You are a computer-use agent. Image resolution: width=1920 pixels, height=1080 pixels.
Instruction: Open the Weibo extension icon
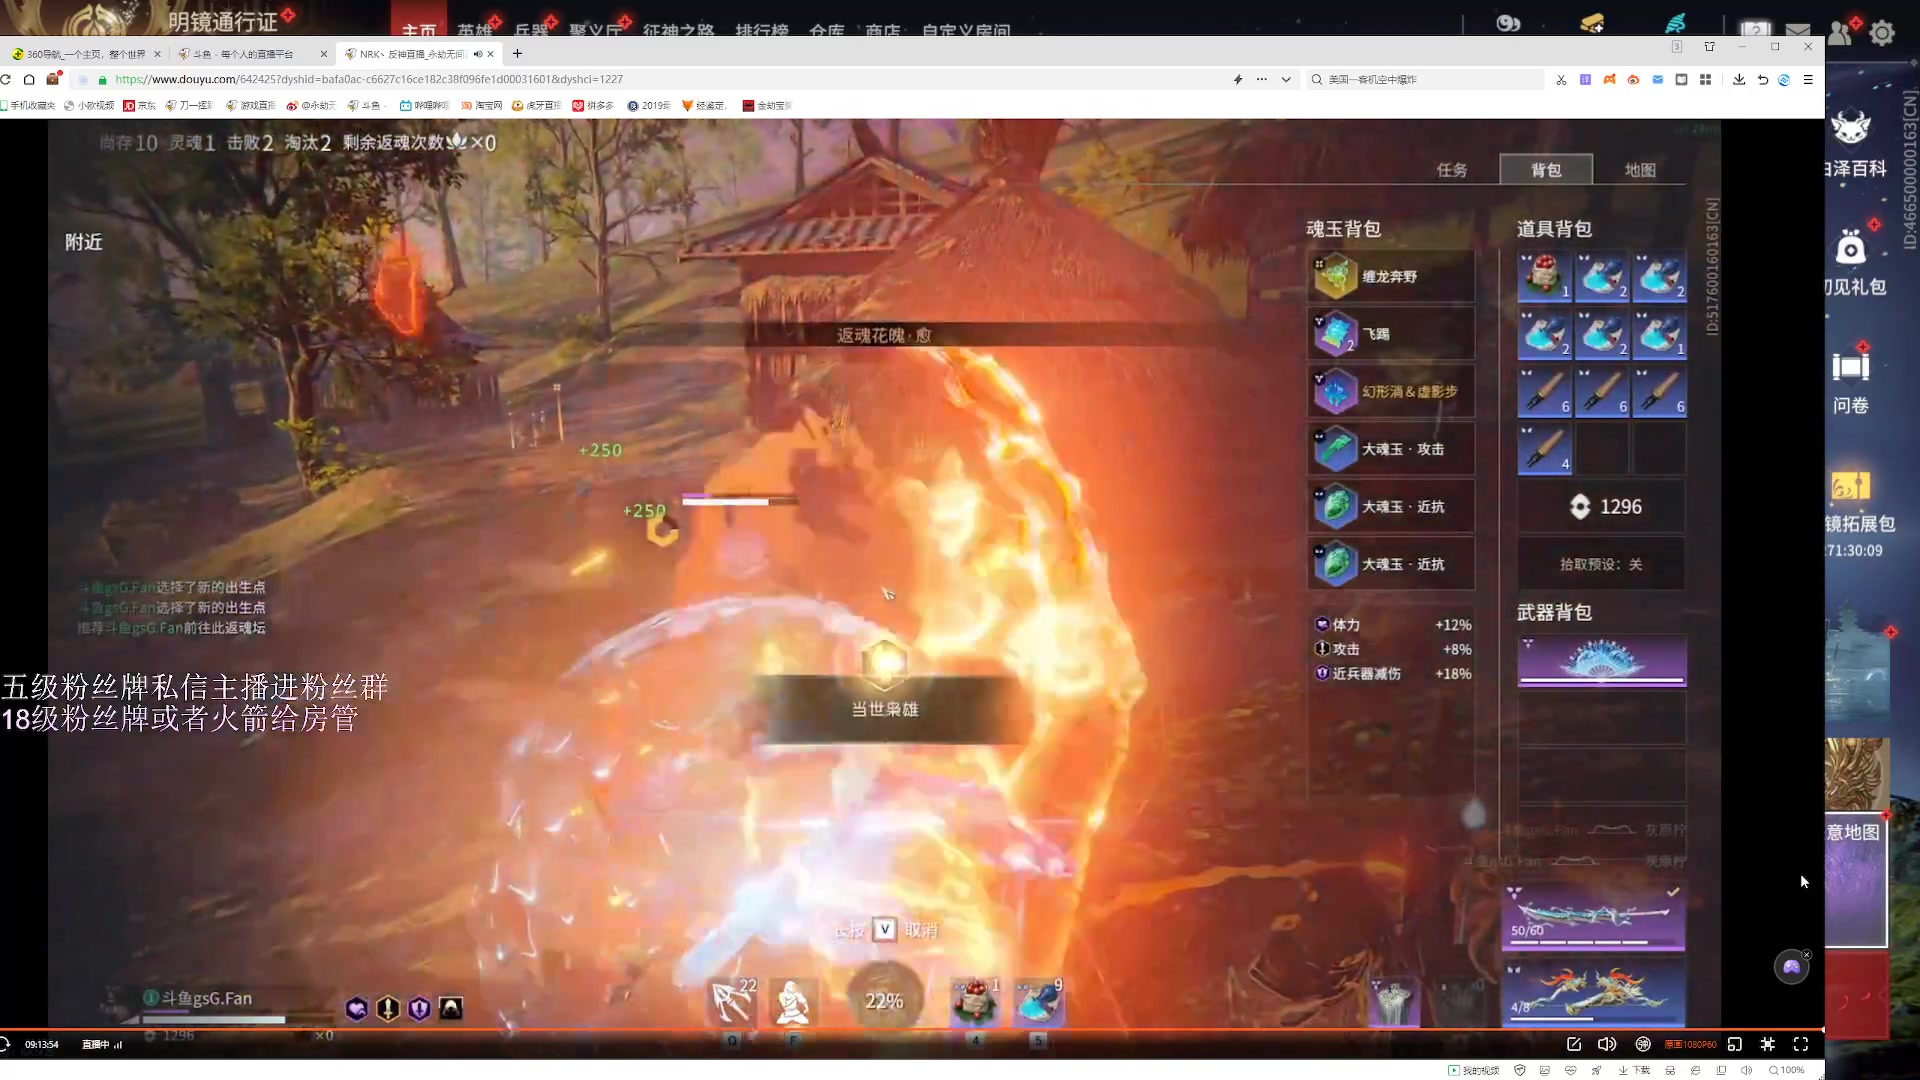click(x=1633, y=79)
